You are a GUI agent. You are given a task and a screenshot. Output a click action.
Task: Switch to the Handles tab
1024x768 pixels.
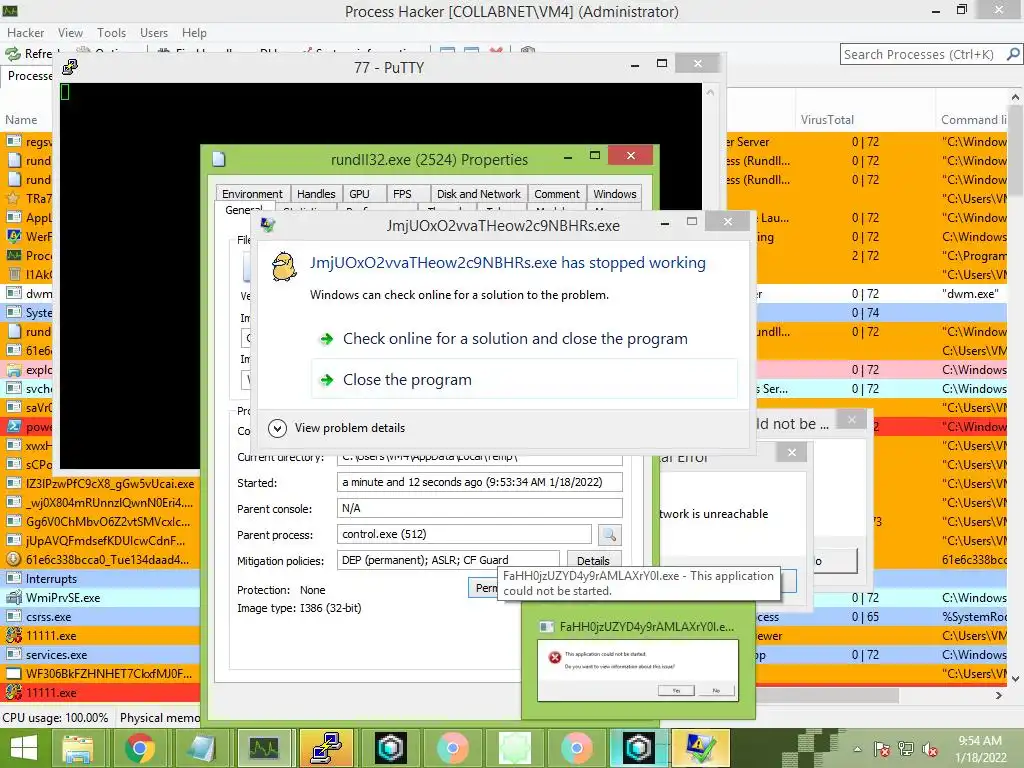pos(316,194)
